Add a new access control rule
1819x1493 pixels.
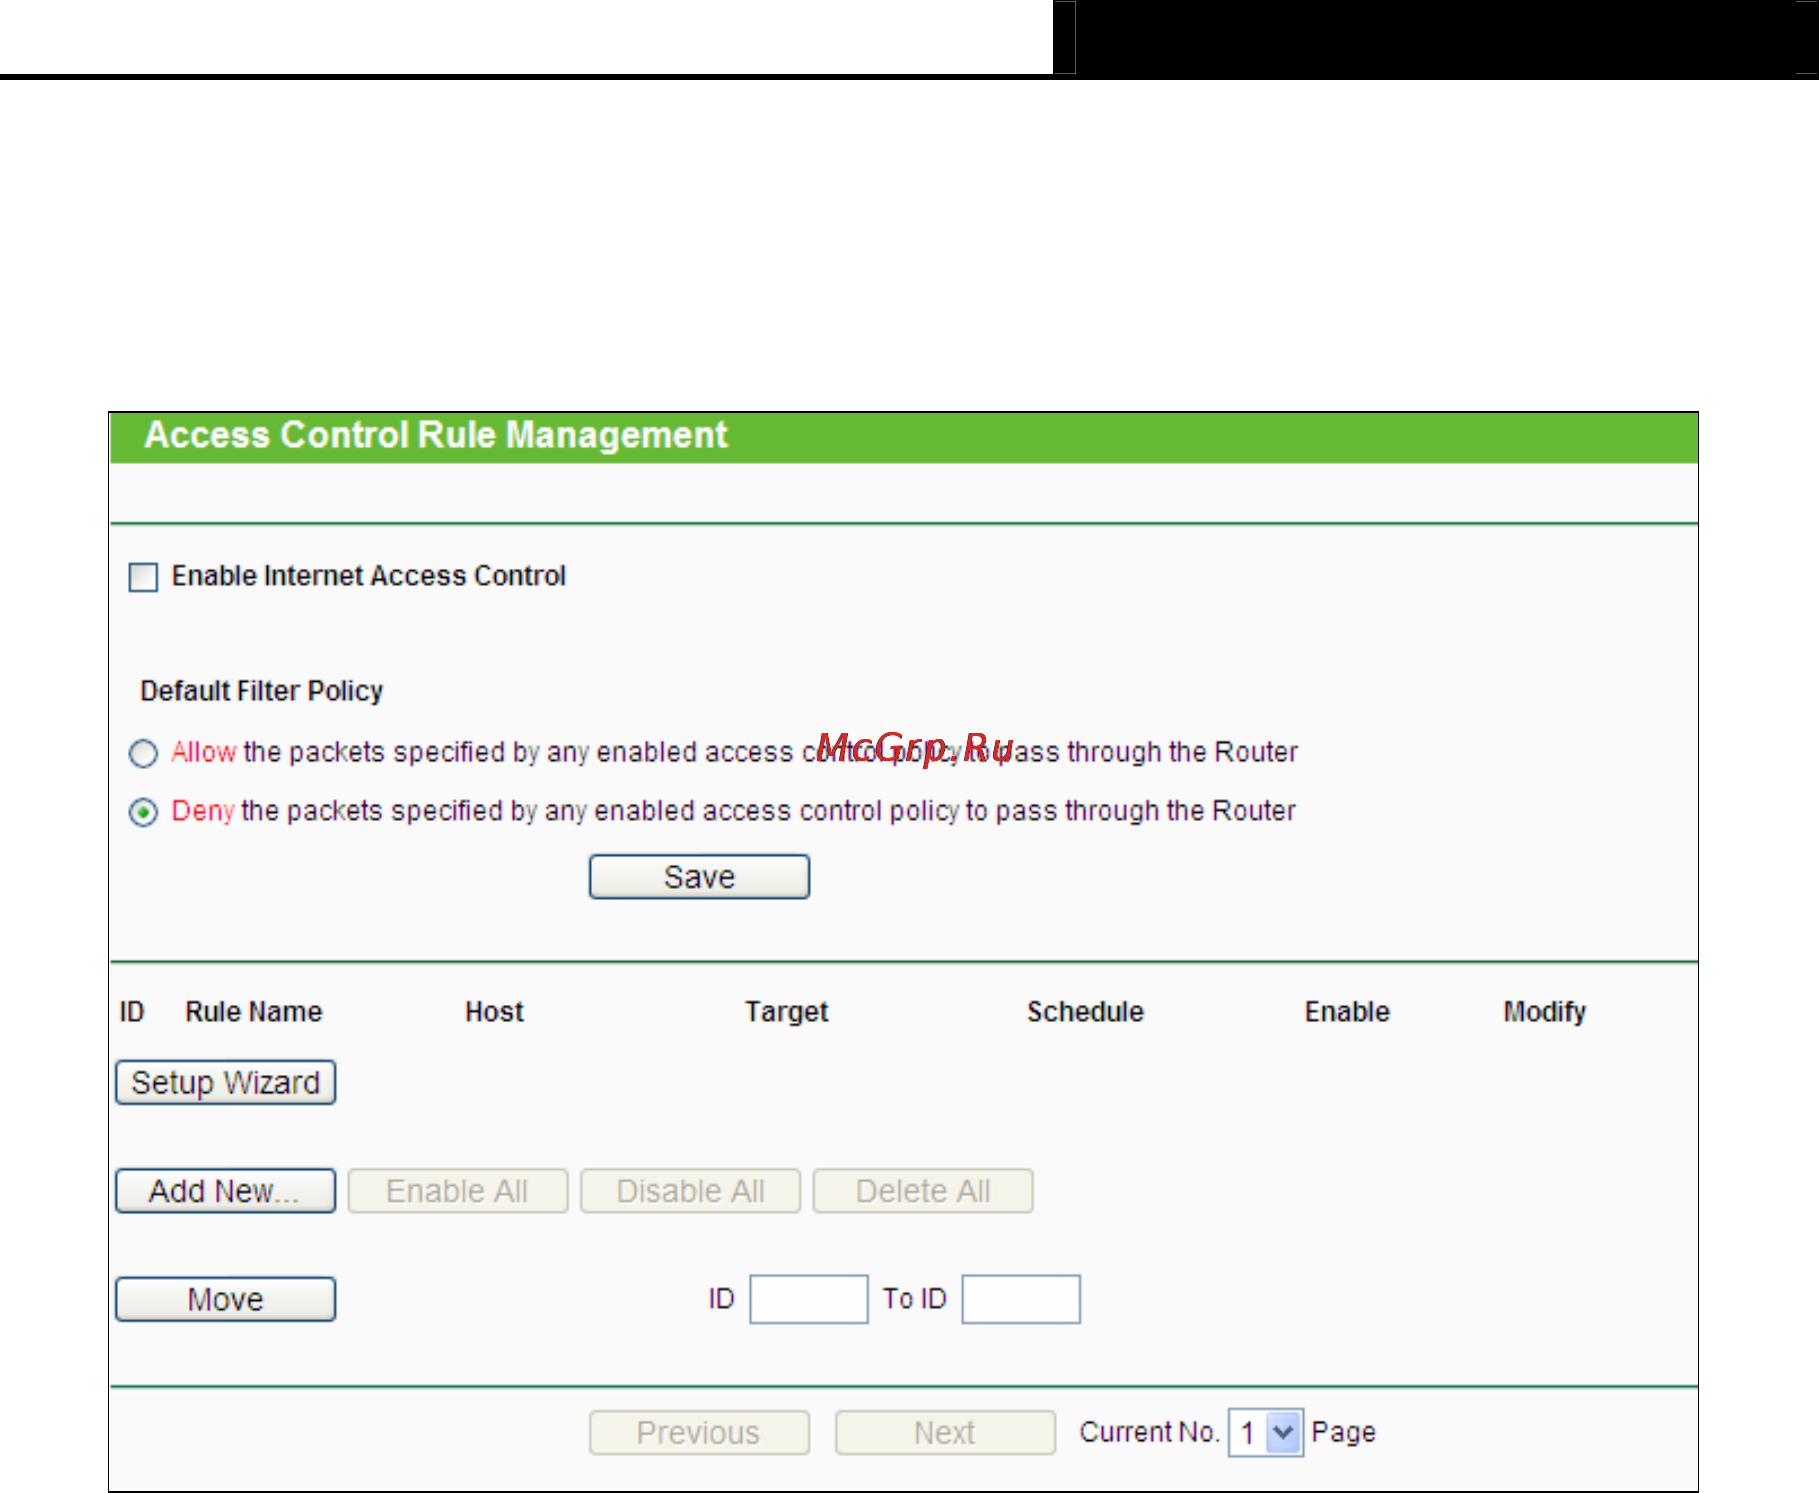tap(225, 1191)
